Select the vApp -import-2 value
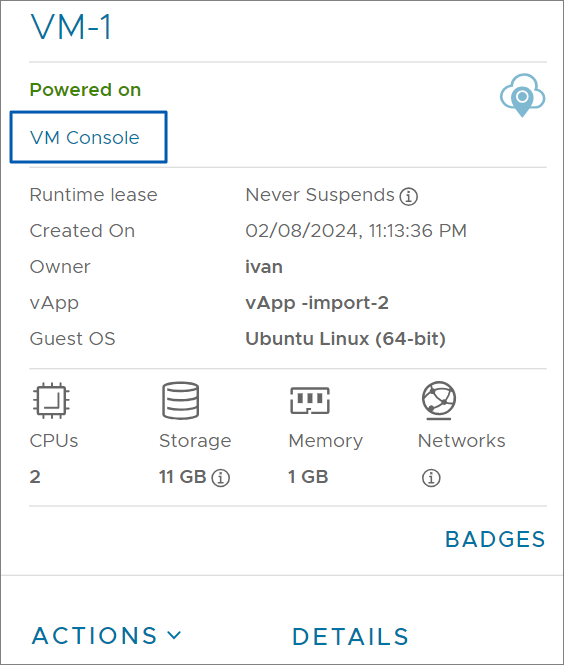The image size is (564, 665). pos(317,303)
